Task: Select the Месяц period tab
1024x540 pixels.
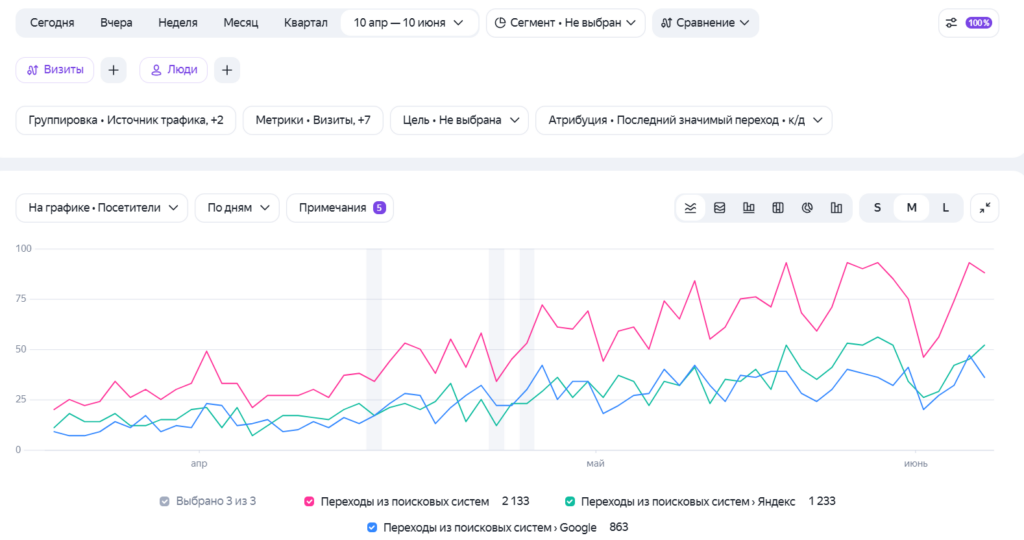Action: point(241,23)
